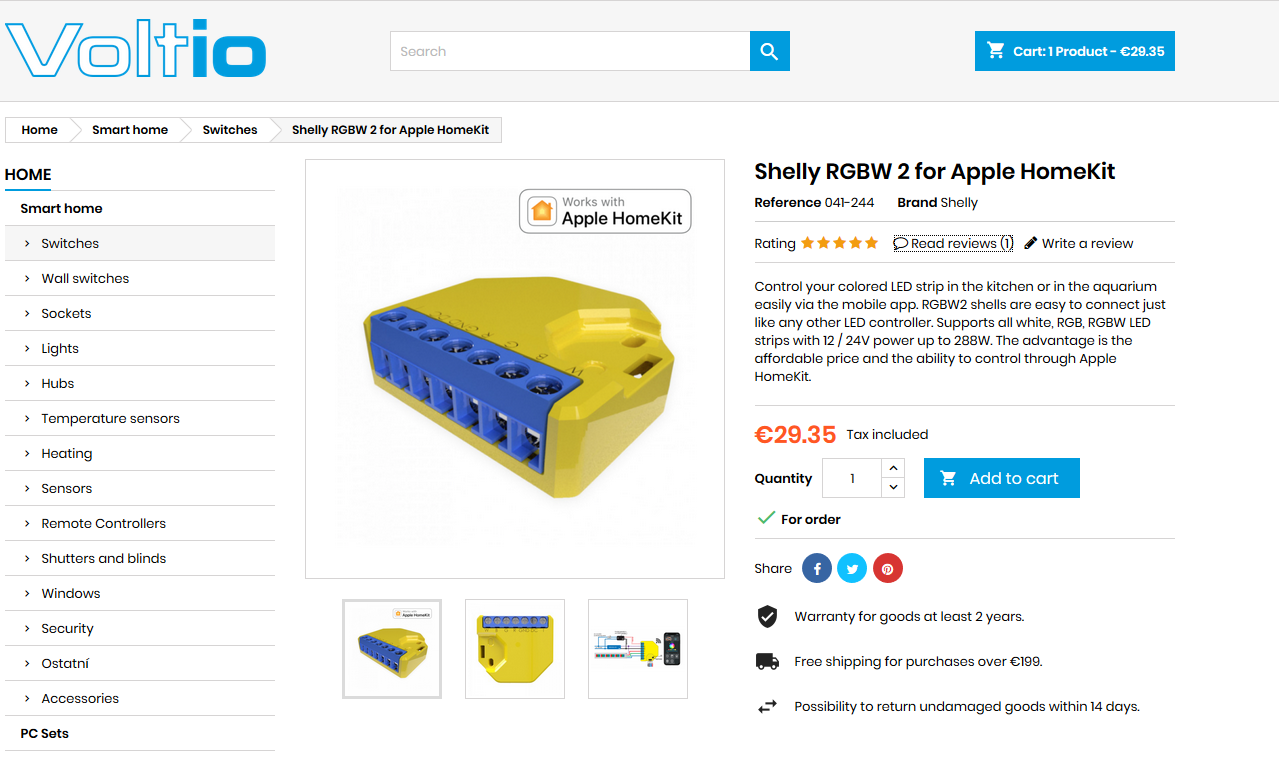
Task: Expand the Sockets category chevron
Action: tap(27, 314)
